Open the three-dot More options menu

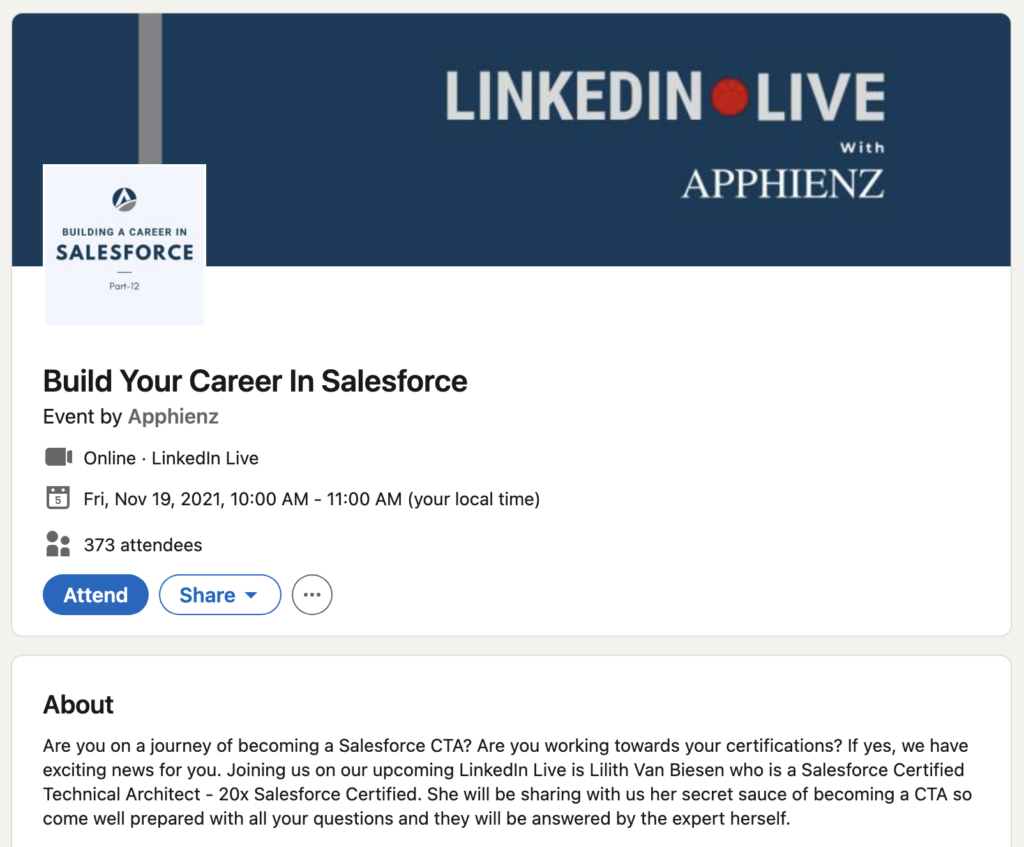coord(311,594)
